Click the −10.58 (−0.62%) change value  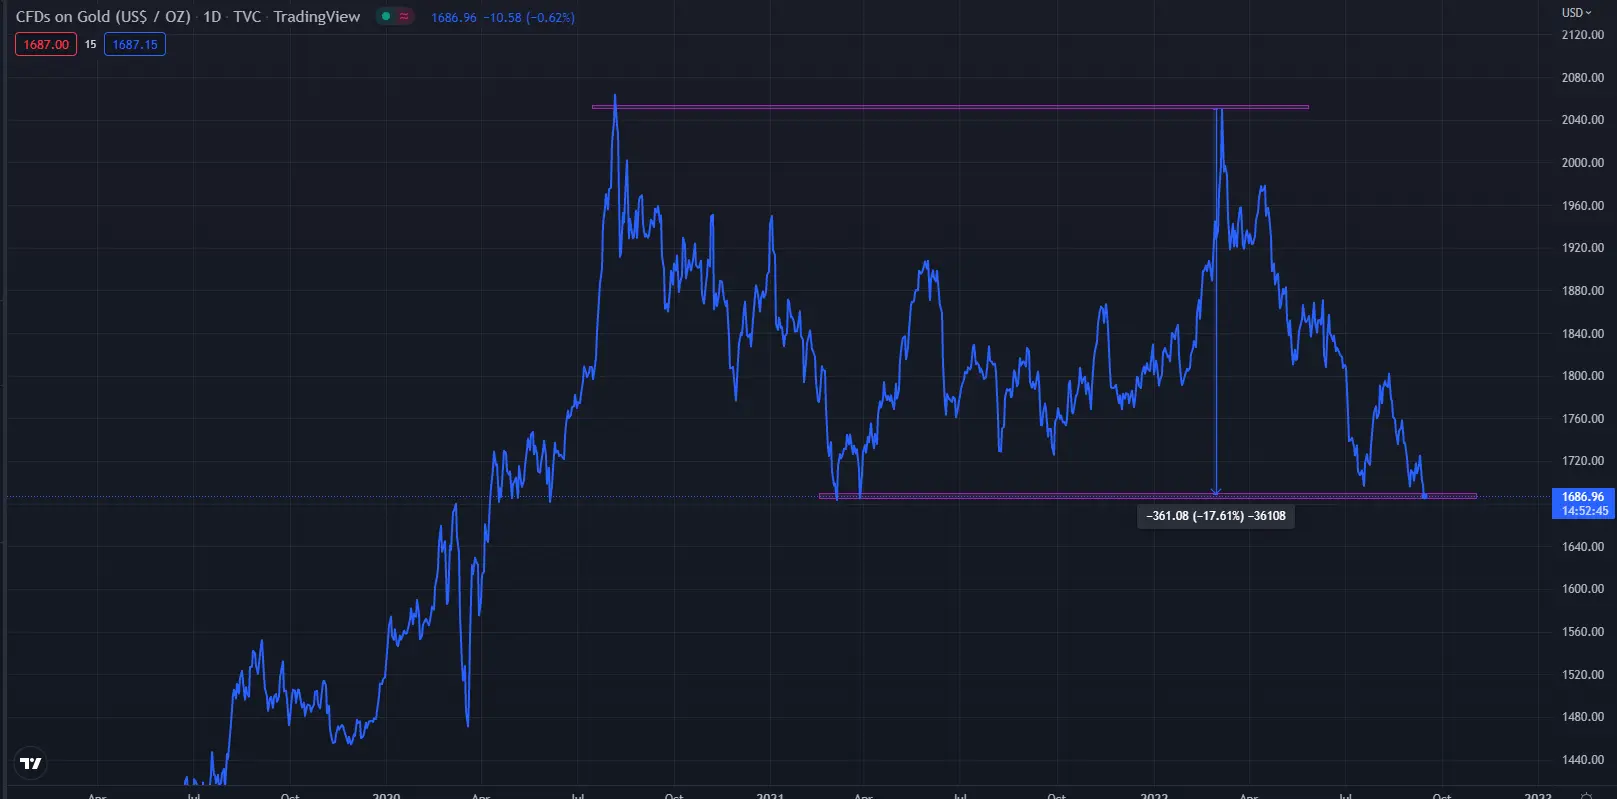point(529,18)
